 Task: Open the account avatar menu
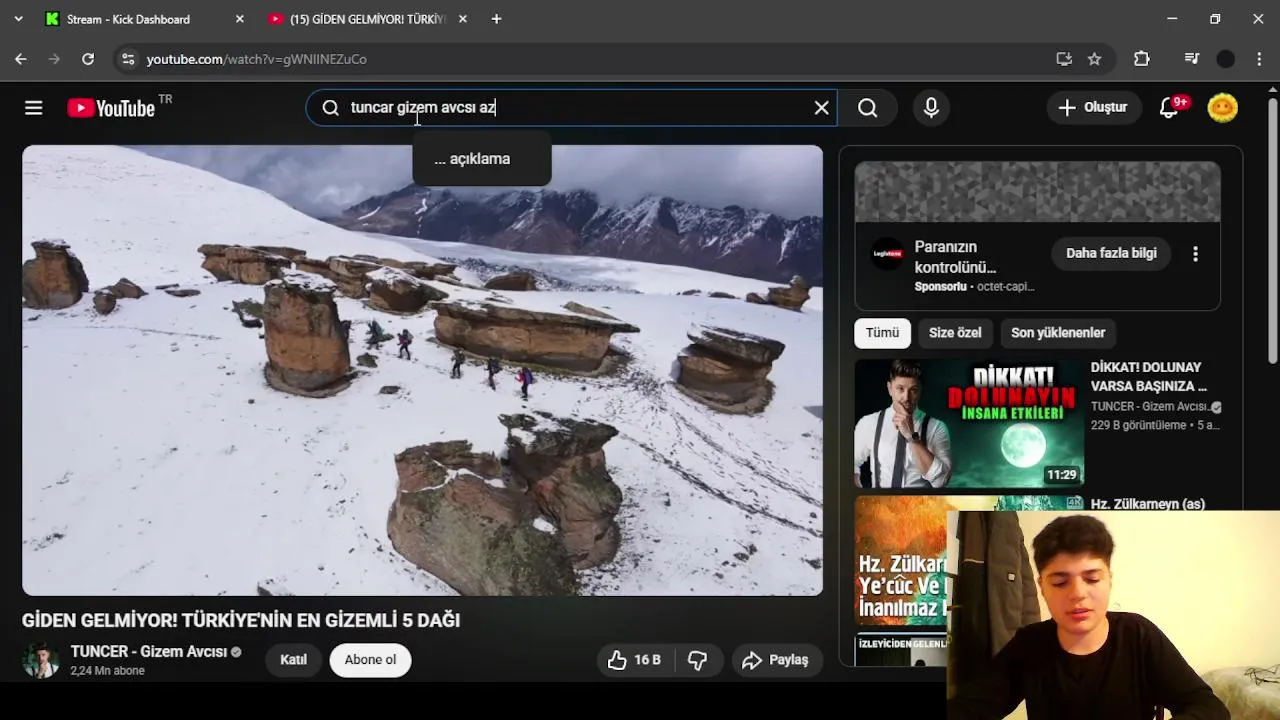click(1223, 108)
